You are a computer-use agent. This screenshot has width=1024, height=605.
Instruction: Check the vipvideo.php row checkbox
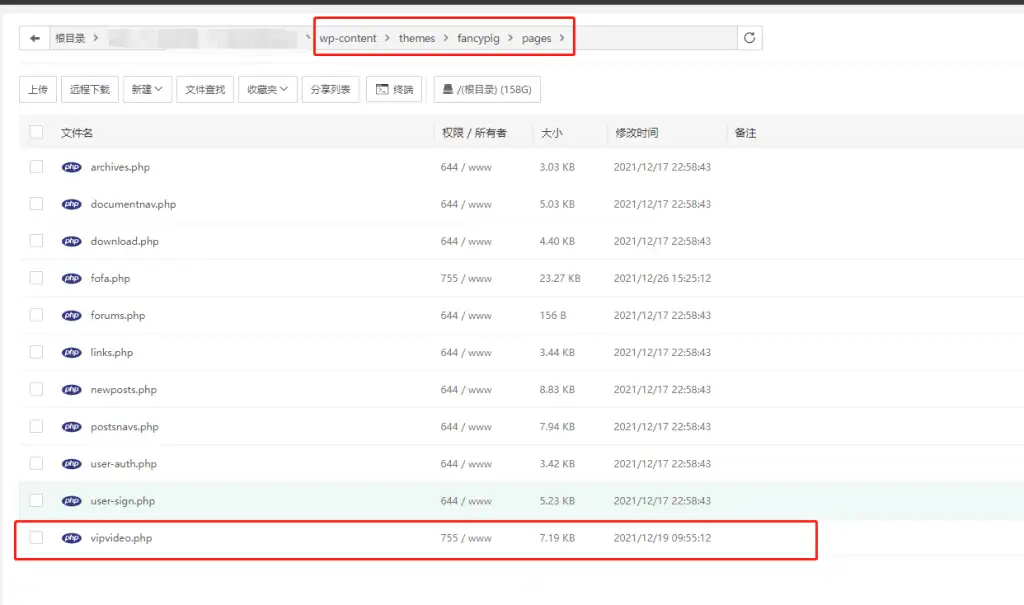(36, 537)
